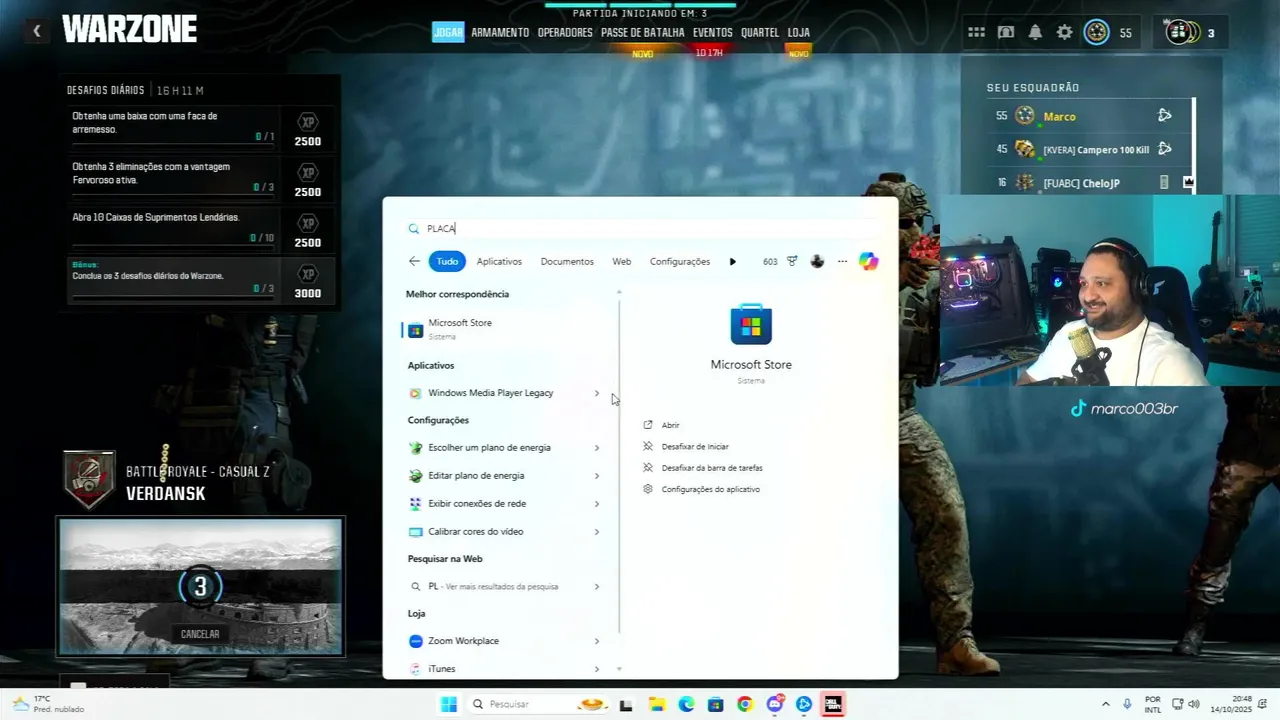
Task: Open the party icon showing 3 members
Action: (x=1182, y=33)
